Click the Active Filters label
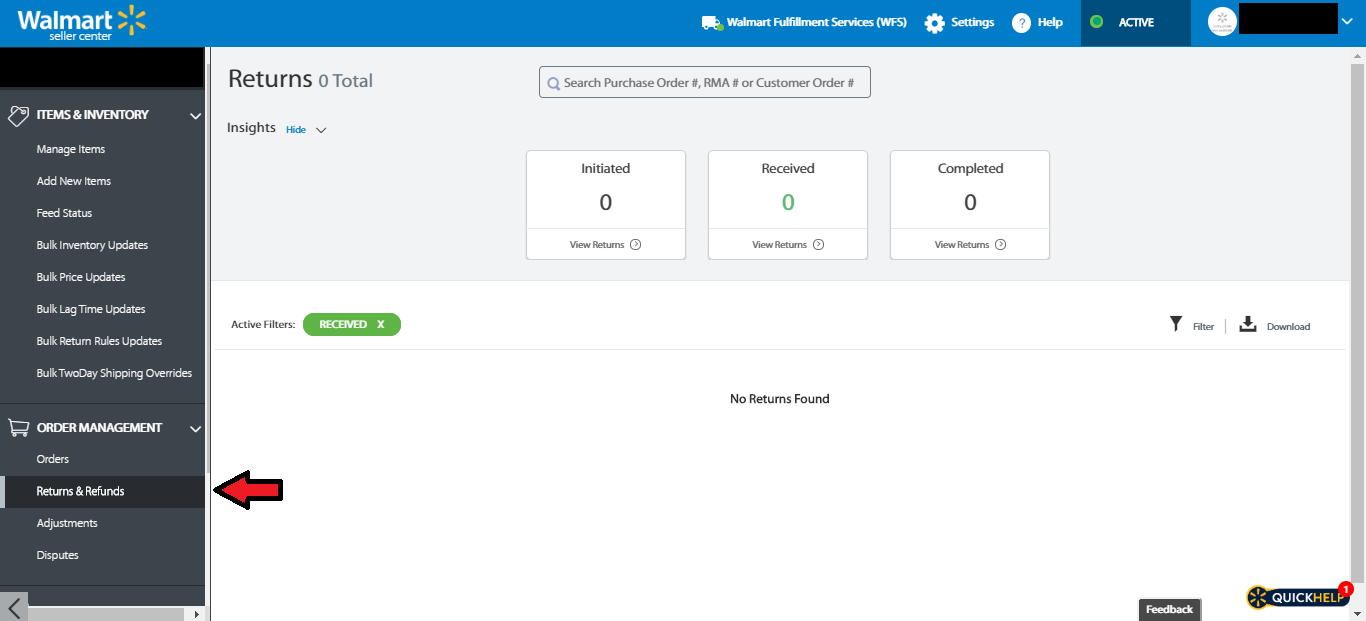 point(263,325)
